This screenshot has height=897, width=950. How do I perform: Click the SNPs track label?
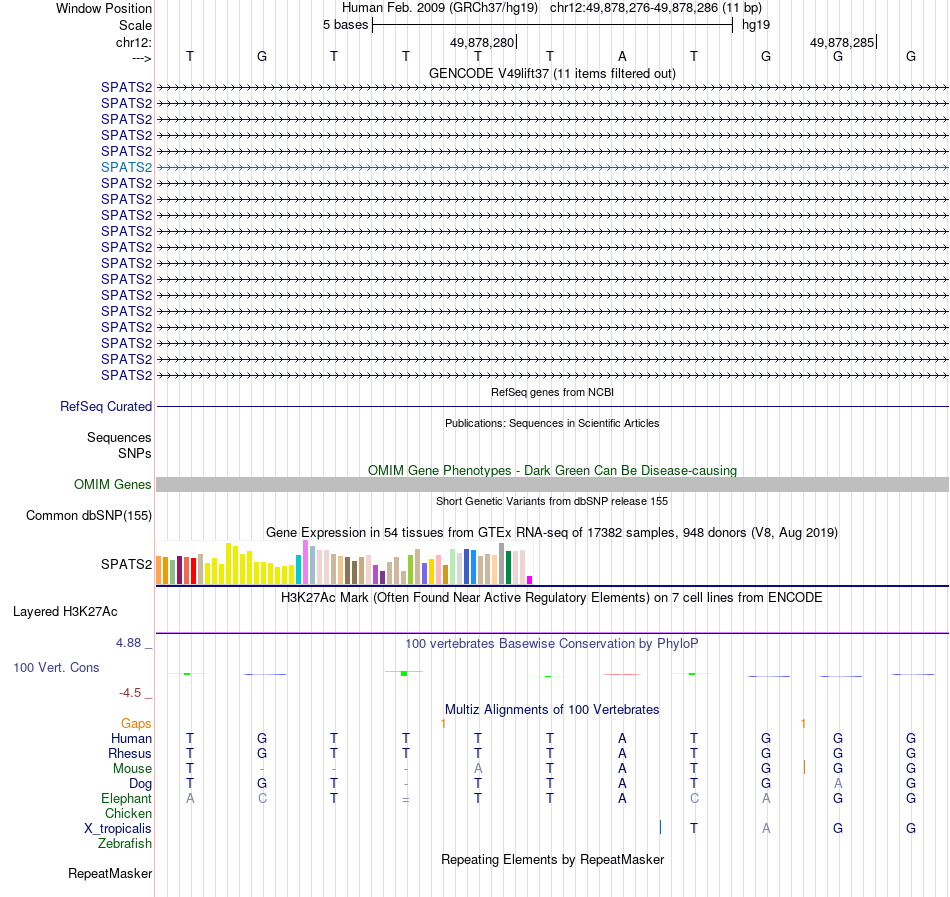tap(135, 453)
